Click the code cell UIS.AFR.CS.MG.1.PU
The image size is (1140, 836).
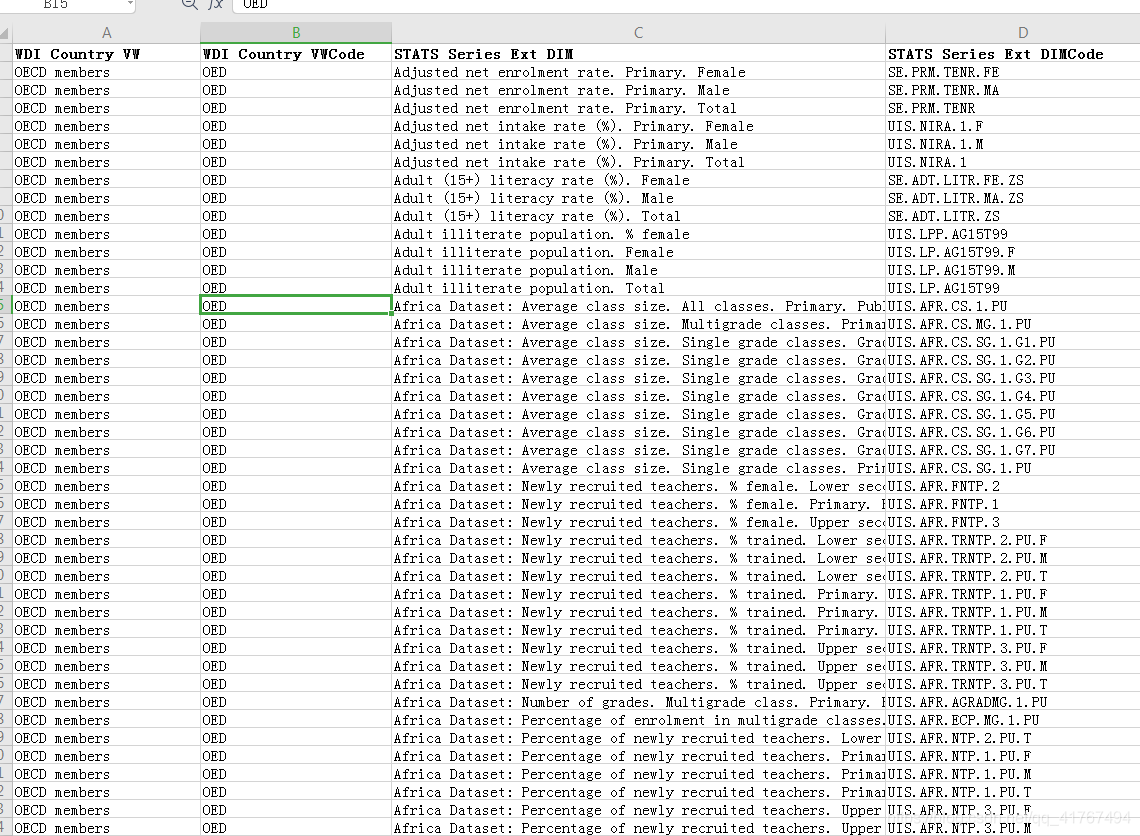pyautogui.click(x=1013, y=324)
